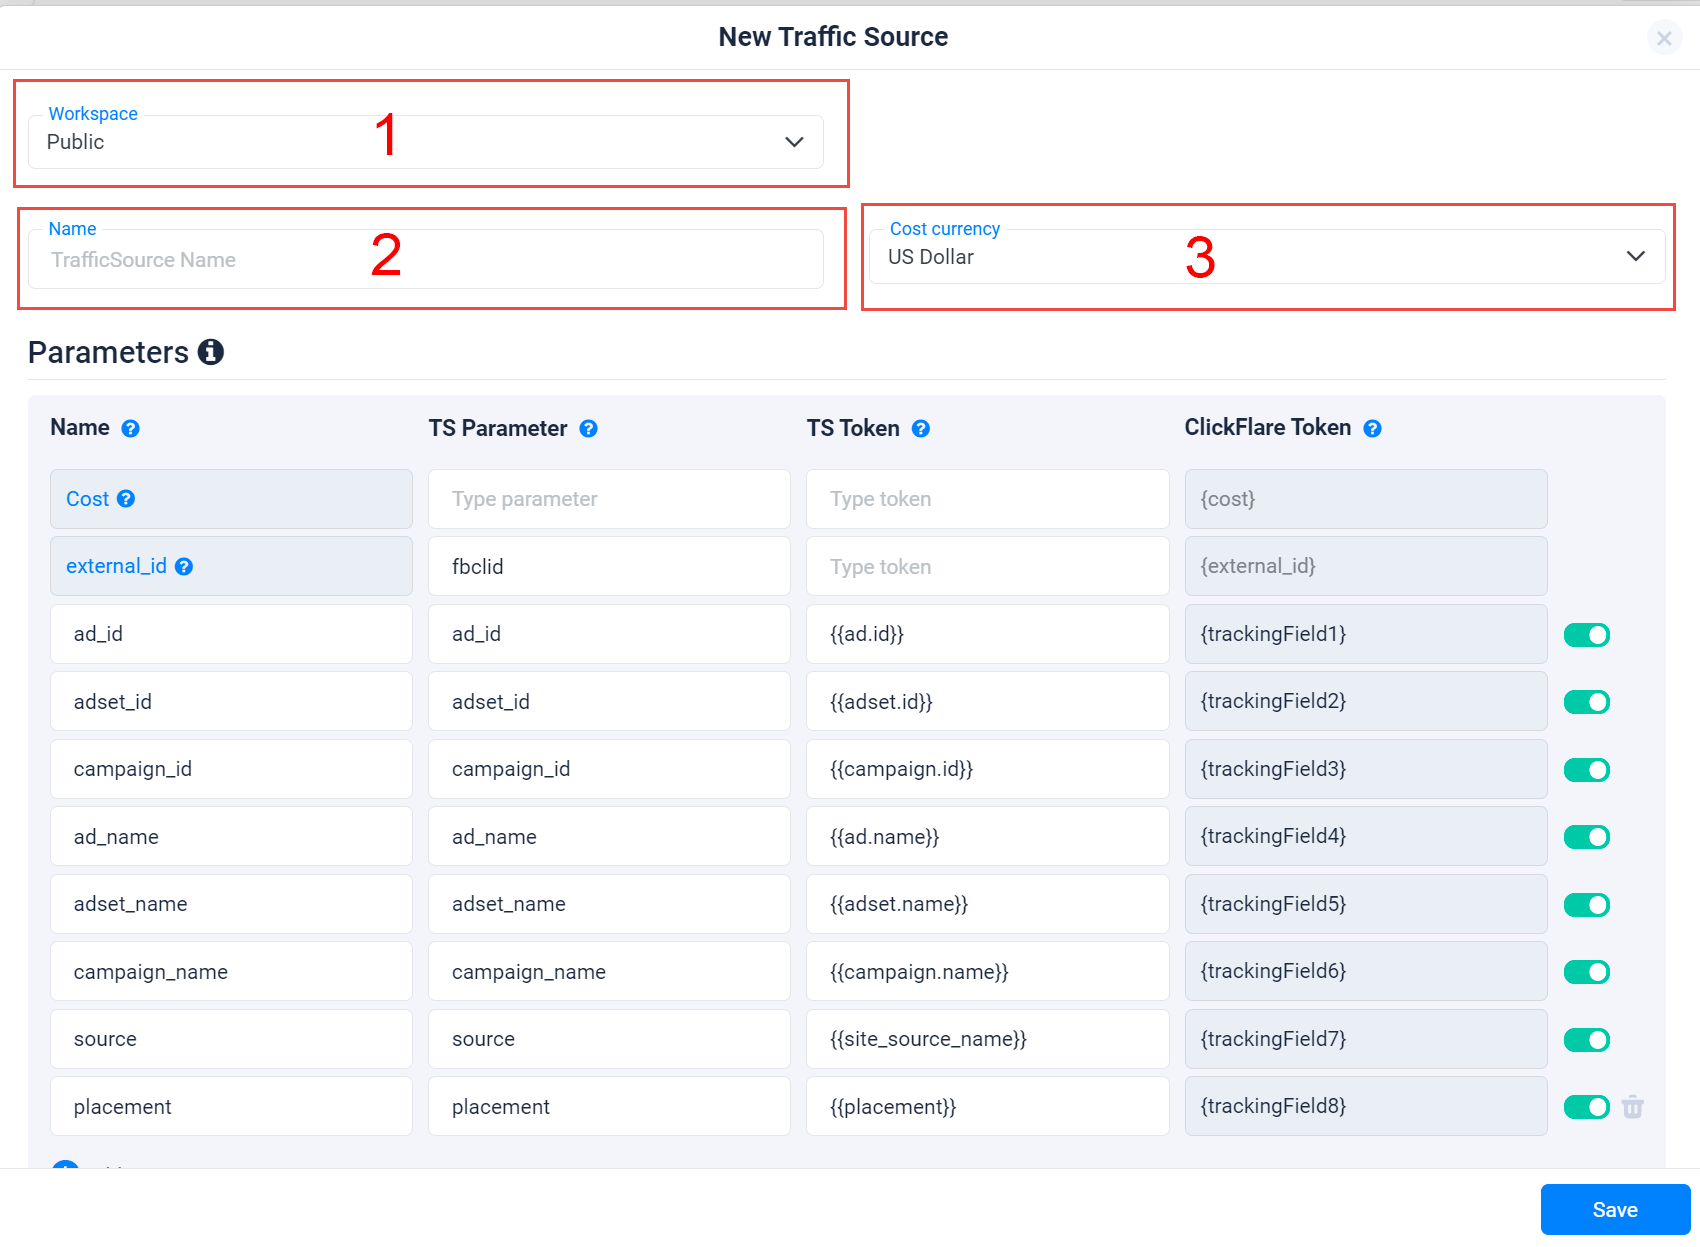Click the Cost TS Parameter input

pos(609,499)
